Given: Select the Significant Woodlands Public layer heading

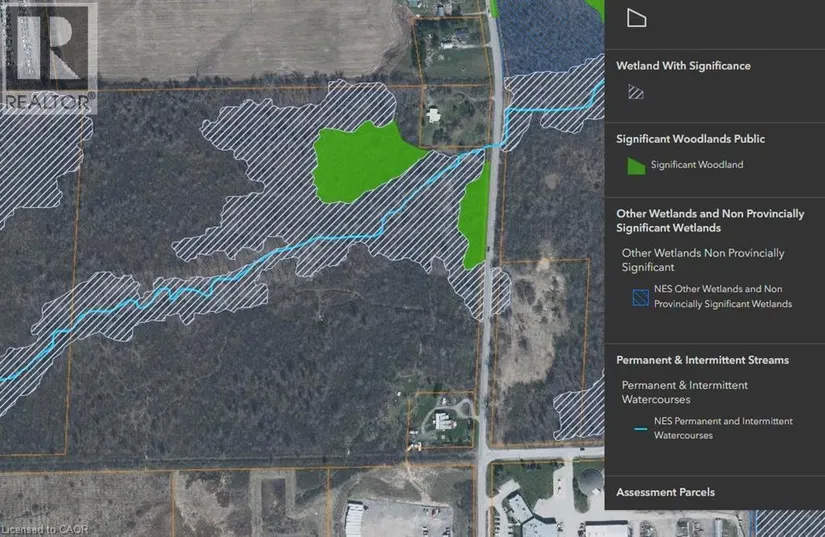Looking at the screenshot, I should click(x=690, y=139).
